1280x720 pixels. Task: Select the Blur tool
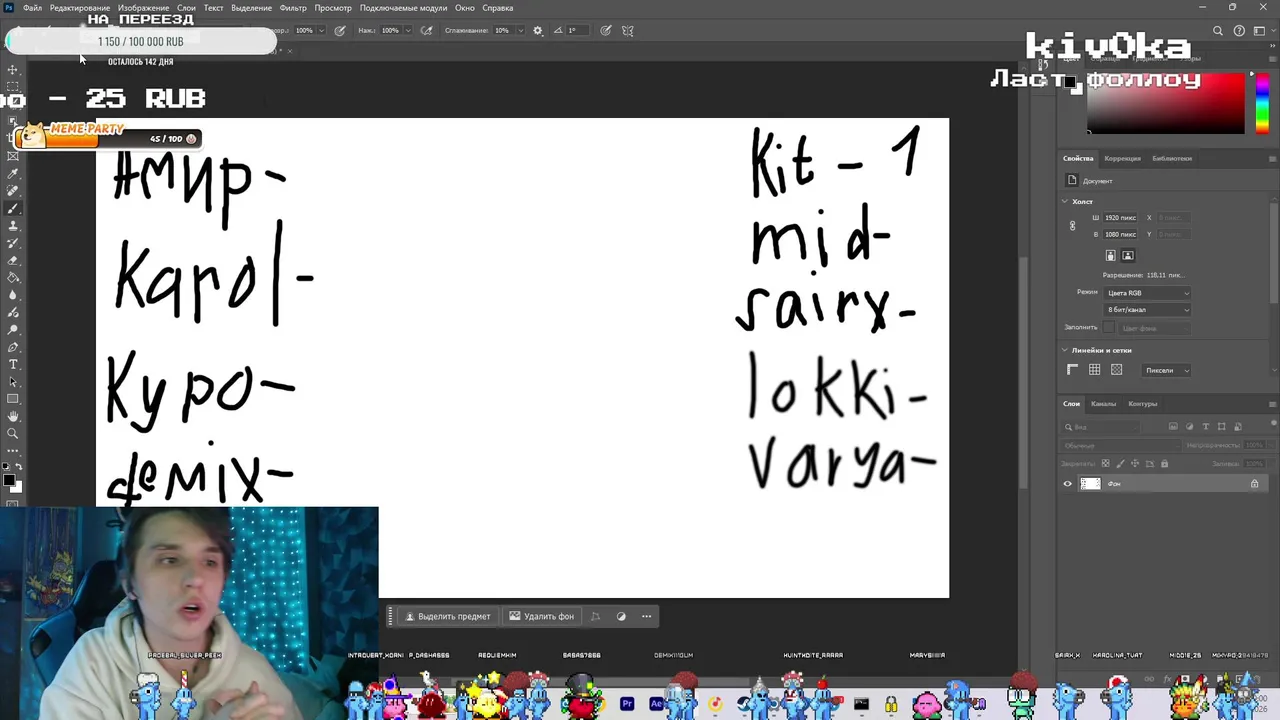coord(13,295)
